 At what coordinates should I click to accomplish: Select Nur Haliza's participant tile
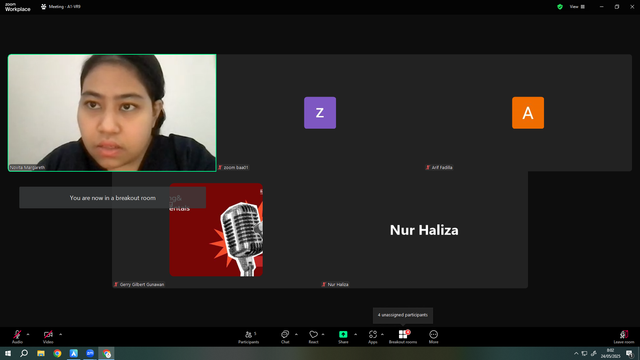click(x=424, y=230)
